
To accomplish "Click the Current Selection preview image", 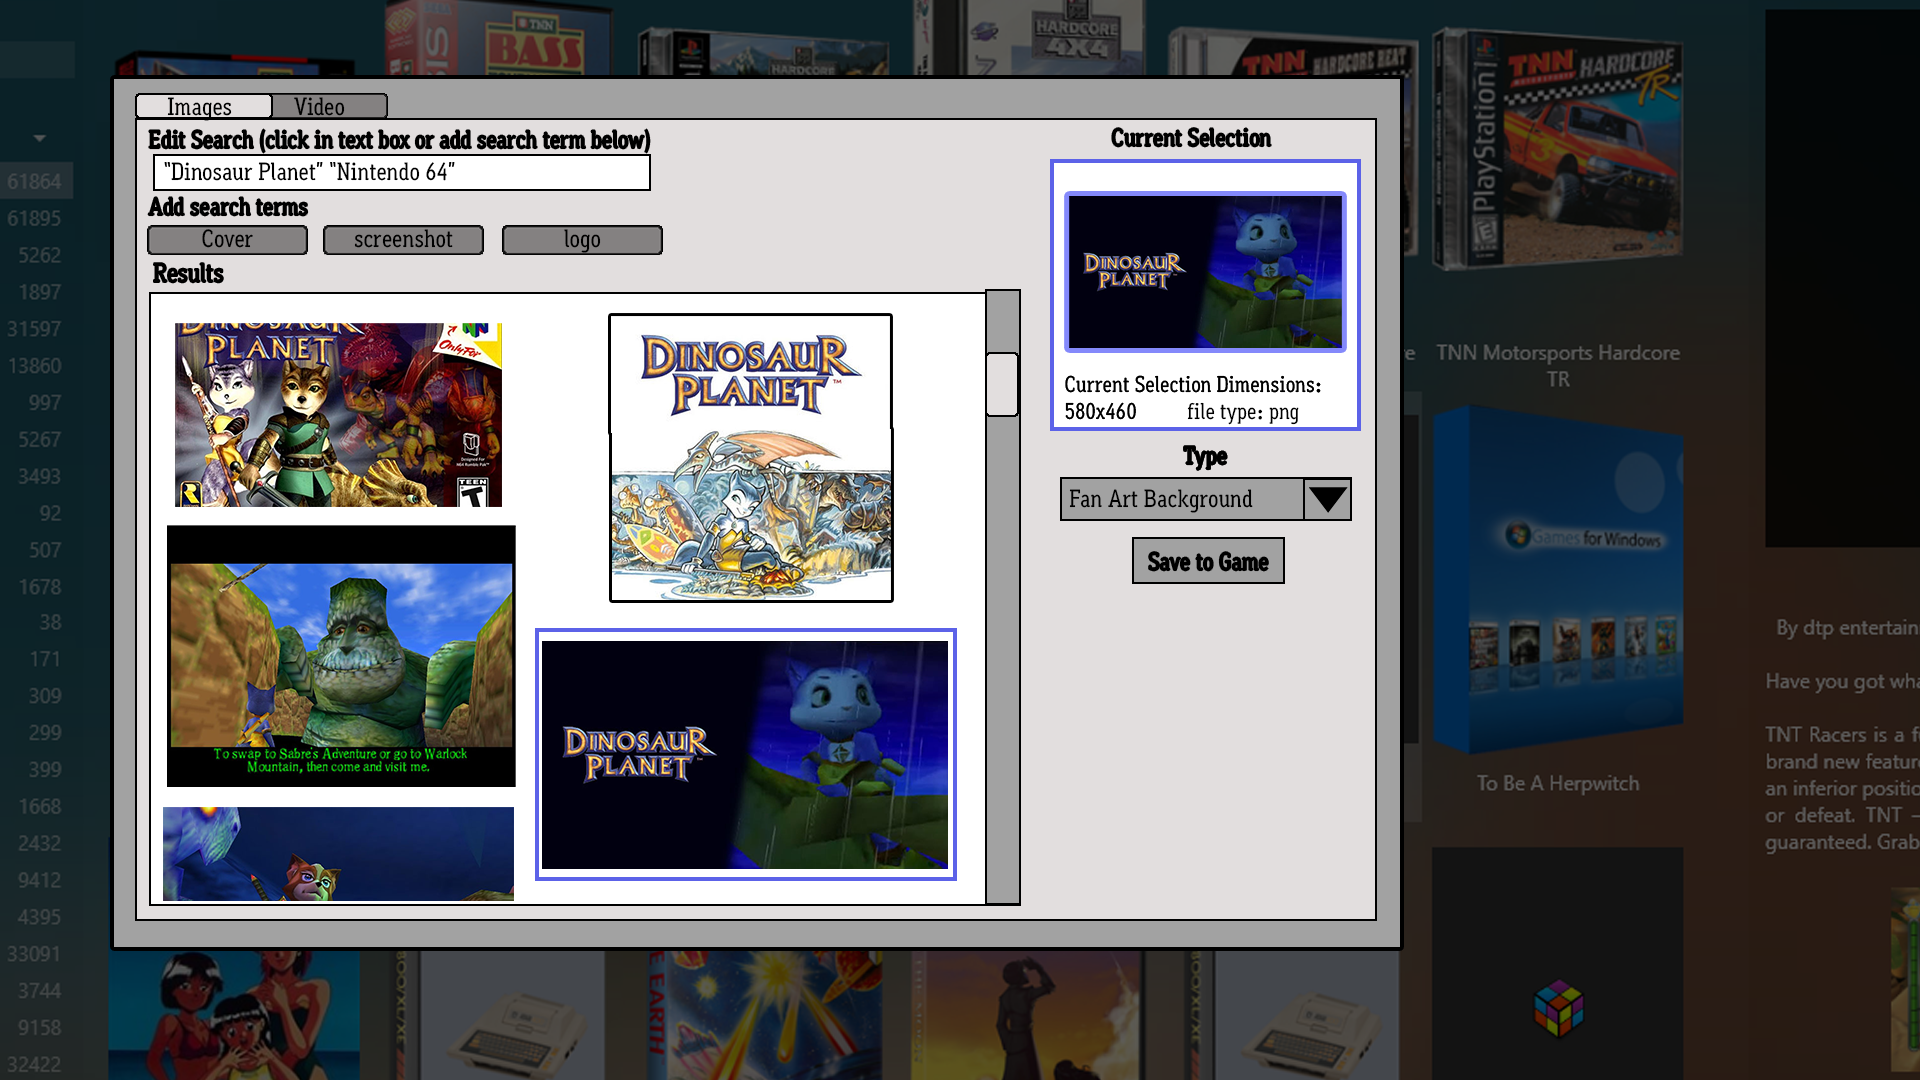I will coord(1205,272).
